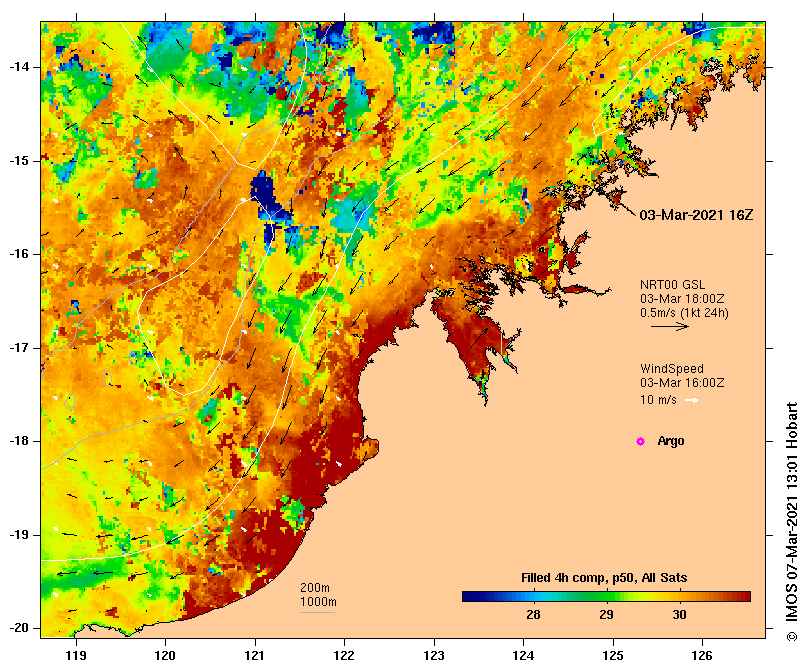809x672 pixels.
Task: Click the '03-Mar 18:00Z' timestamp
Action: coord(682,299)
